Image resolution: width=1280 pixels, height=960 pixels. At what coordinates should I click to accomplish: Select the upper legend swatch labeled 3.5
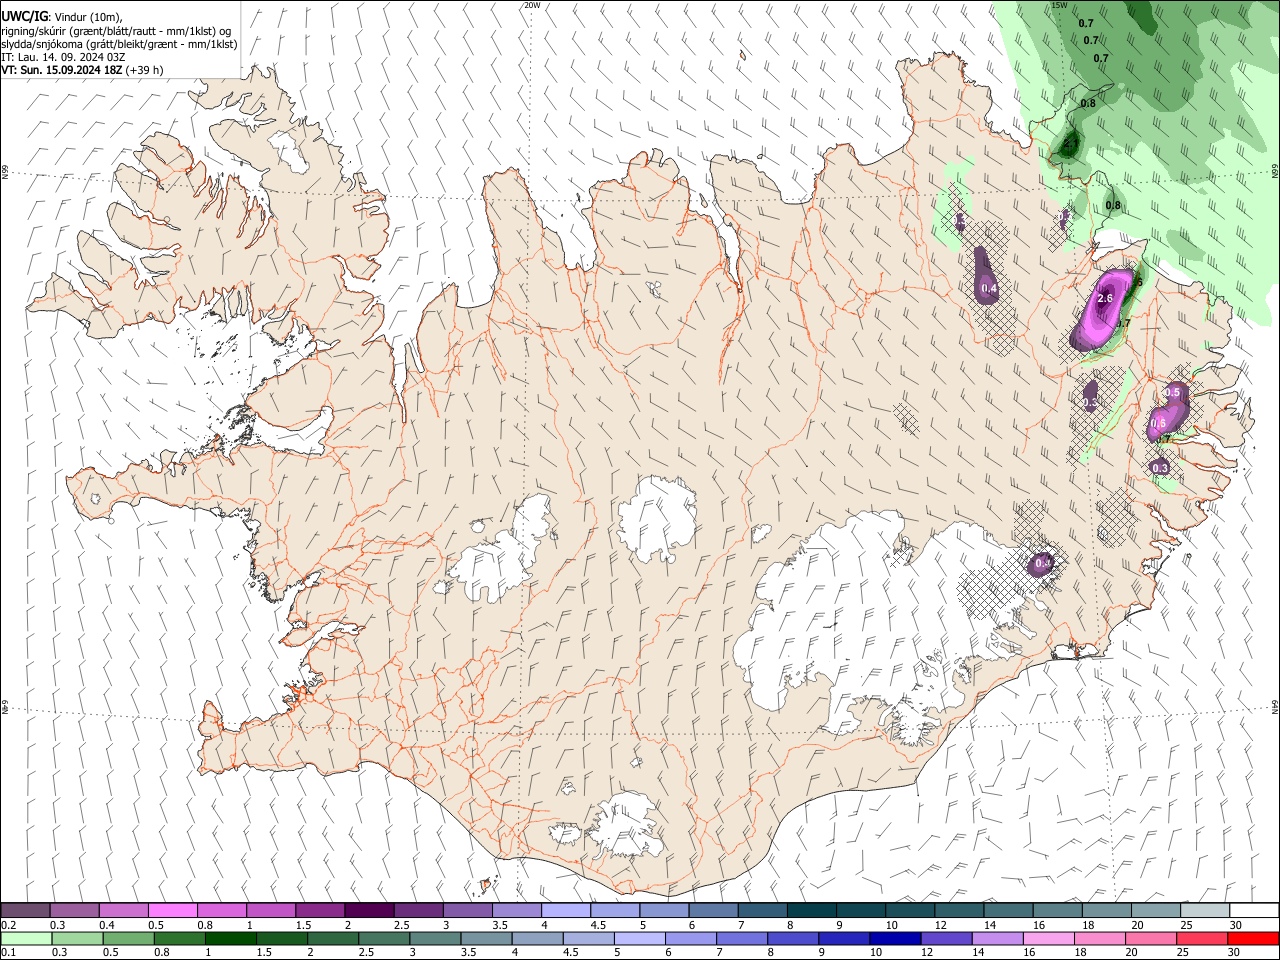tap(516, 911)
